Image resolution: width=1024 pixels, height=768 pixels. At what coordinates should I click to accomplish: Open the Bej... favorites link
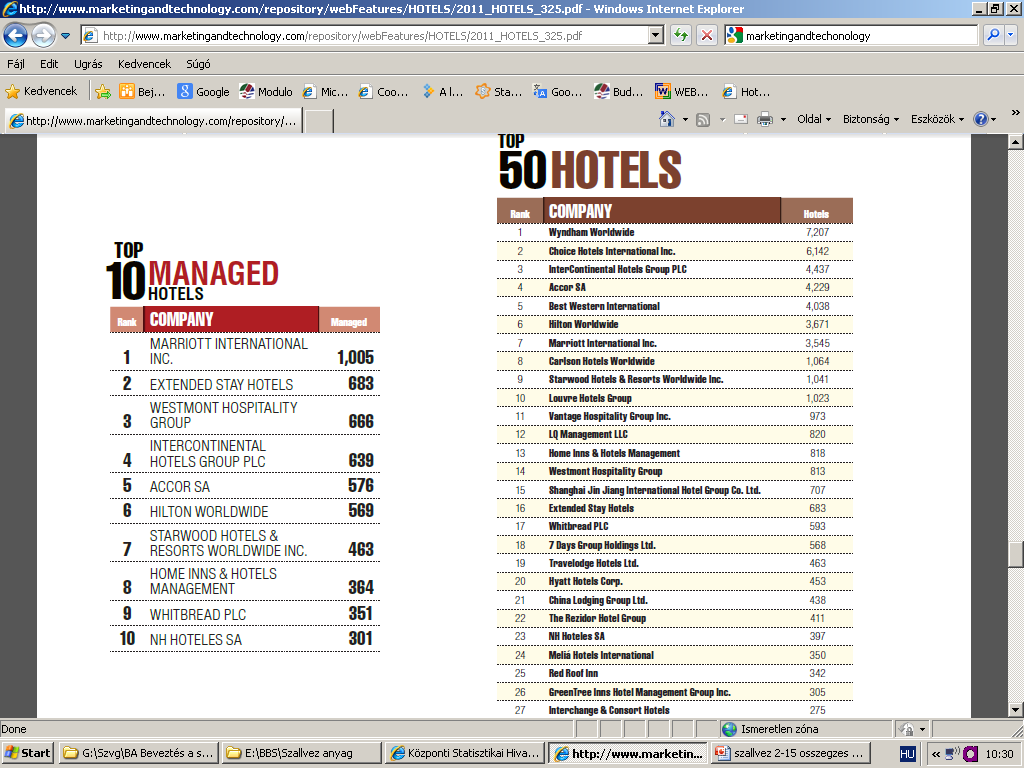[x=142, y=91]
